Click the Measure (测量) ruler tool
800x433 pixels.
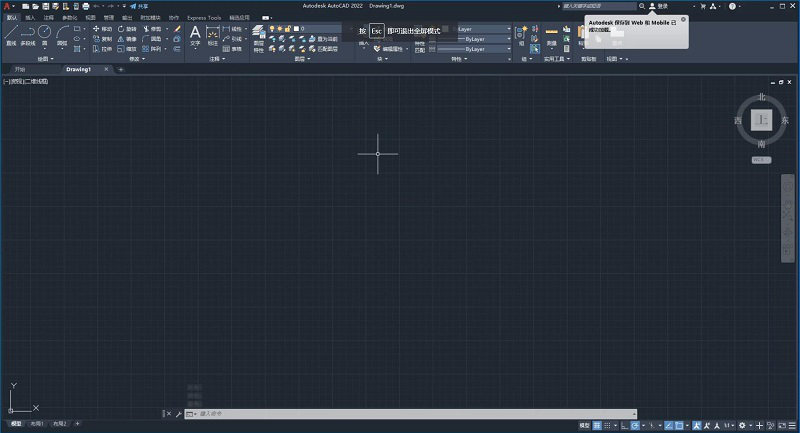point(552,36)
